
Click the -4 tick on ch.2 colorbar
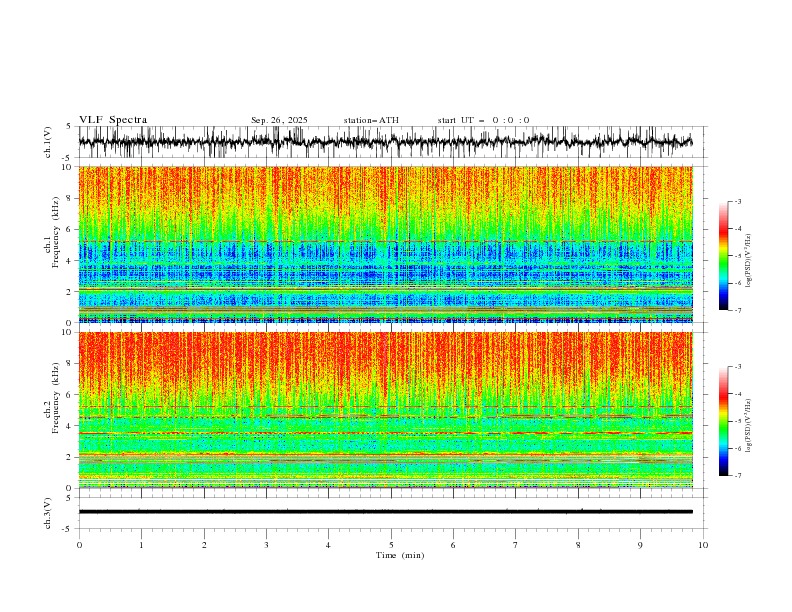(737, 394)
